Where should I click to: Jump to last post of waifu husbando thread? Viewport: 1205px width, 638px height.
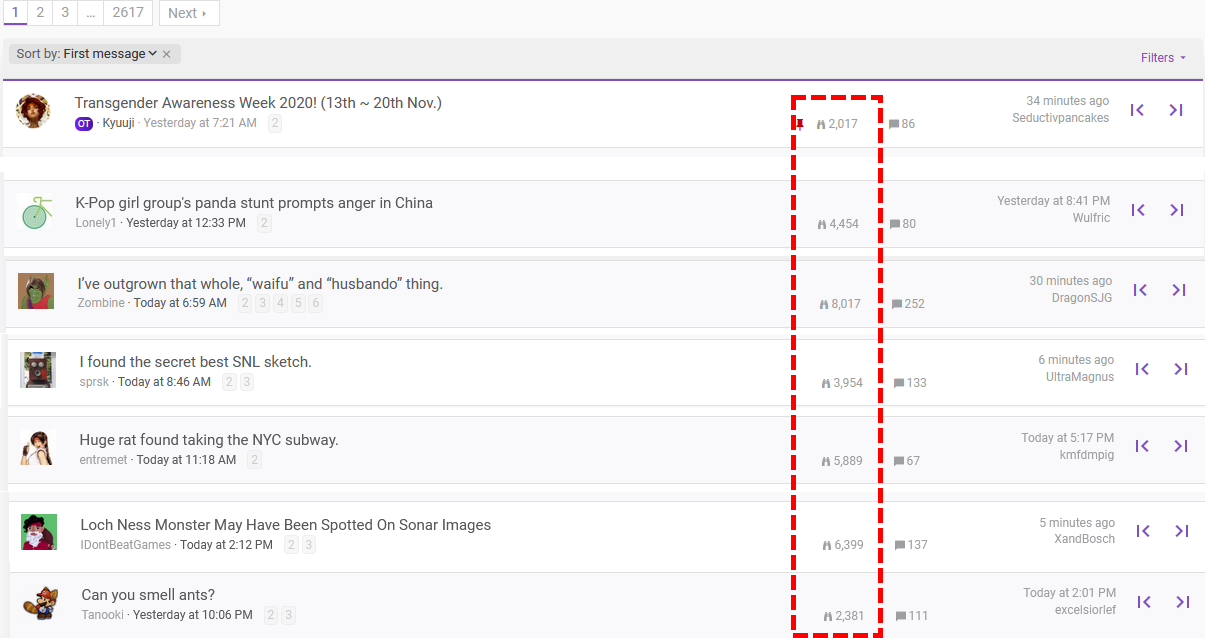point(1179,290)
